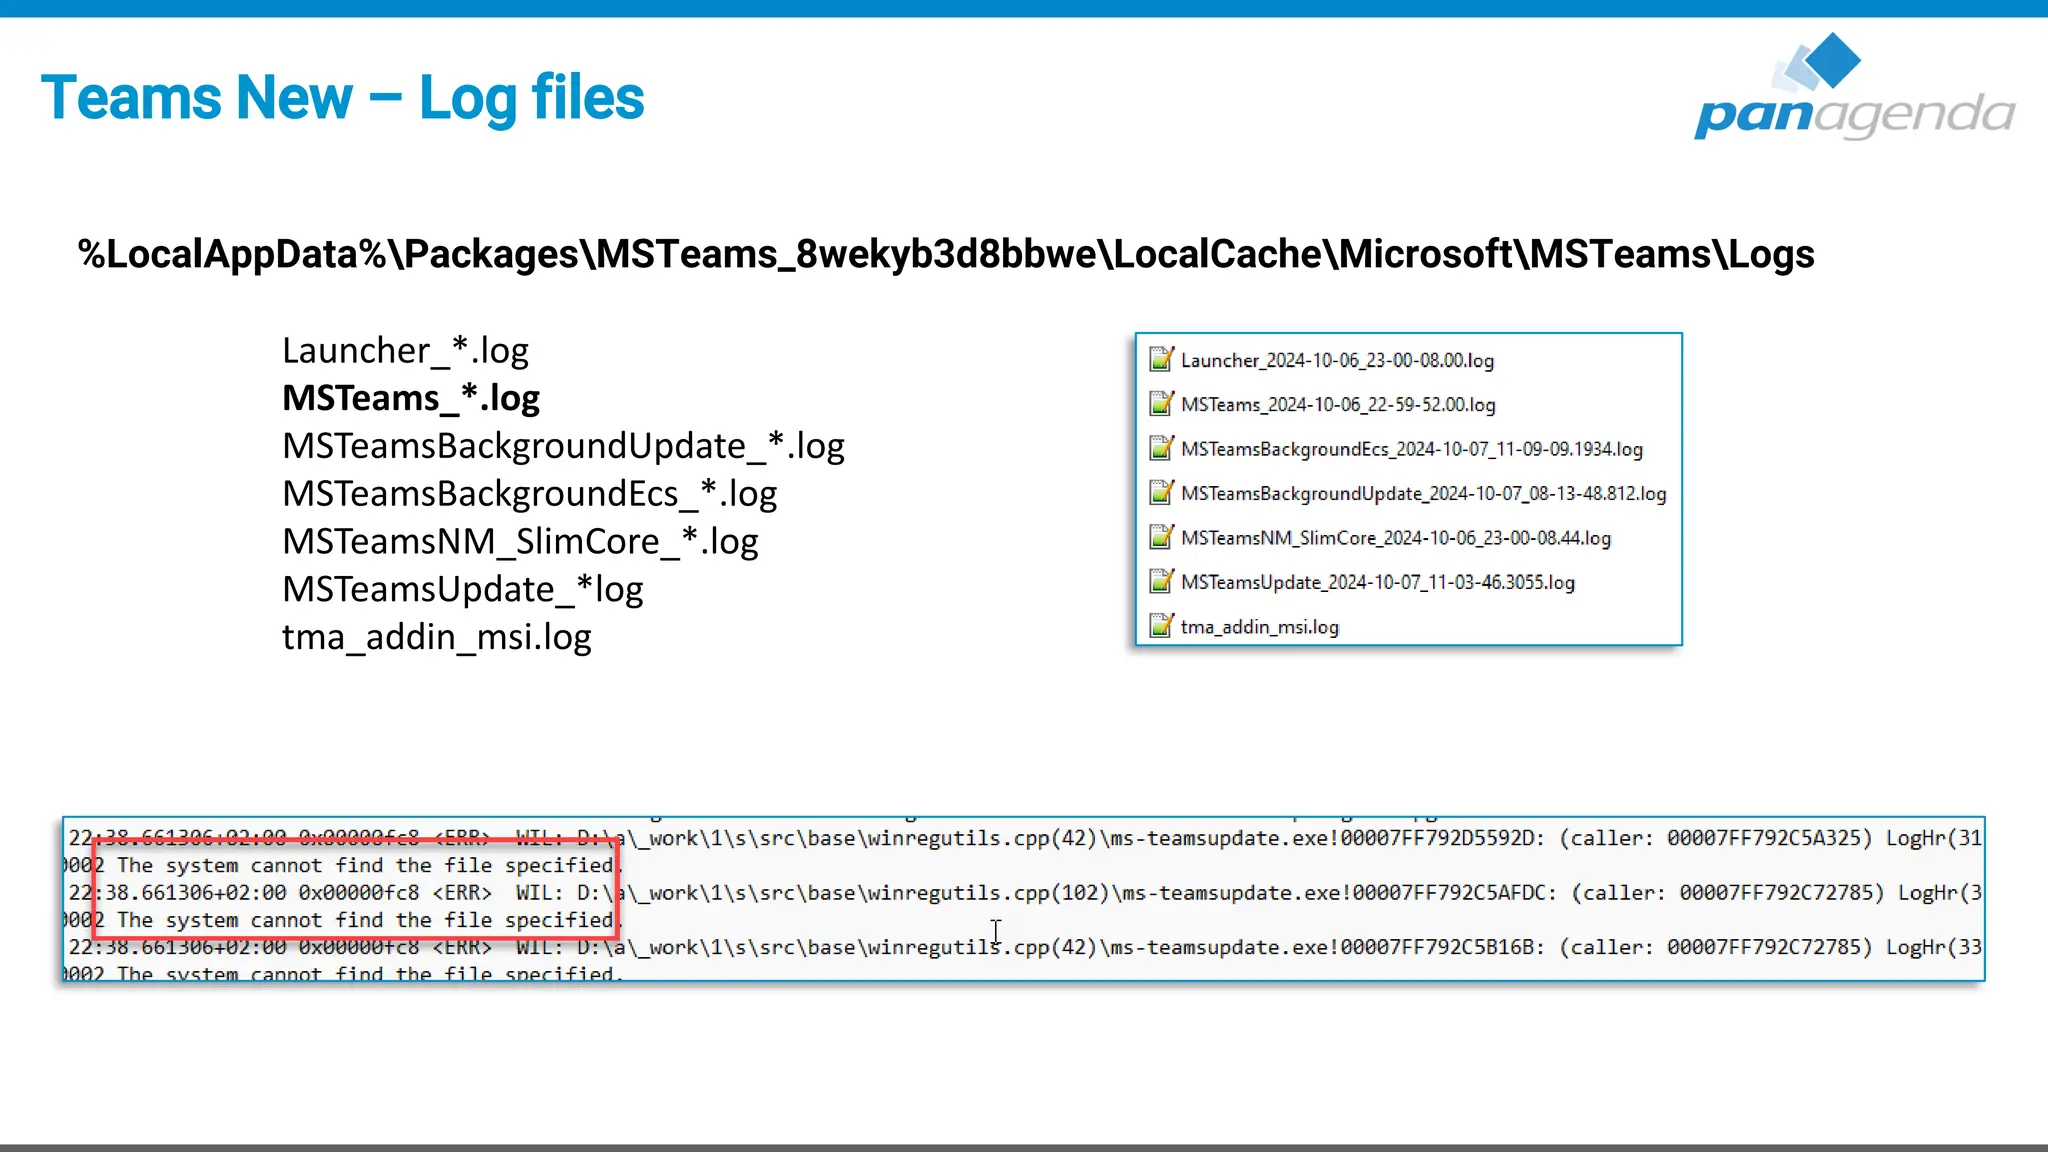Select file name Launcher_2024-10-06_23-00-08.00.log
The height and width of the screenshot is (1152, 2048).
click(x=1337, y=360)
